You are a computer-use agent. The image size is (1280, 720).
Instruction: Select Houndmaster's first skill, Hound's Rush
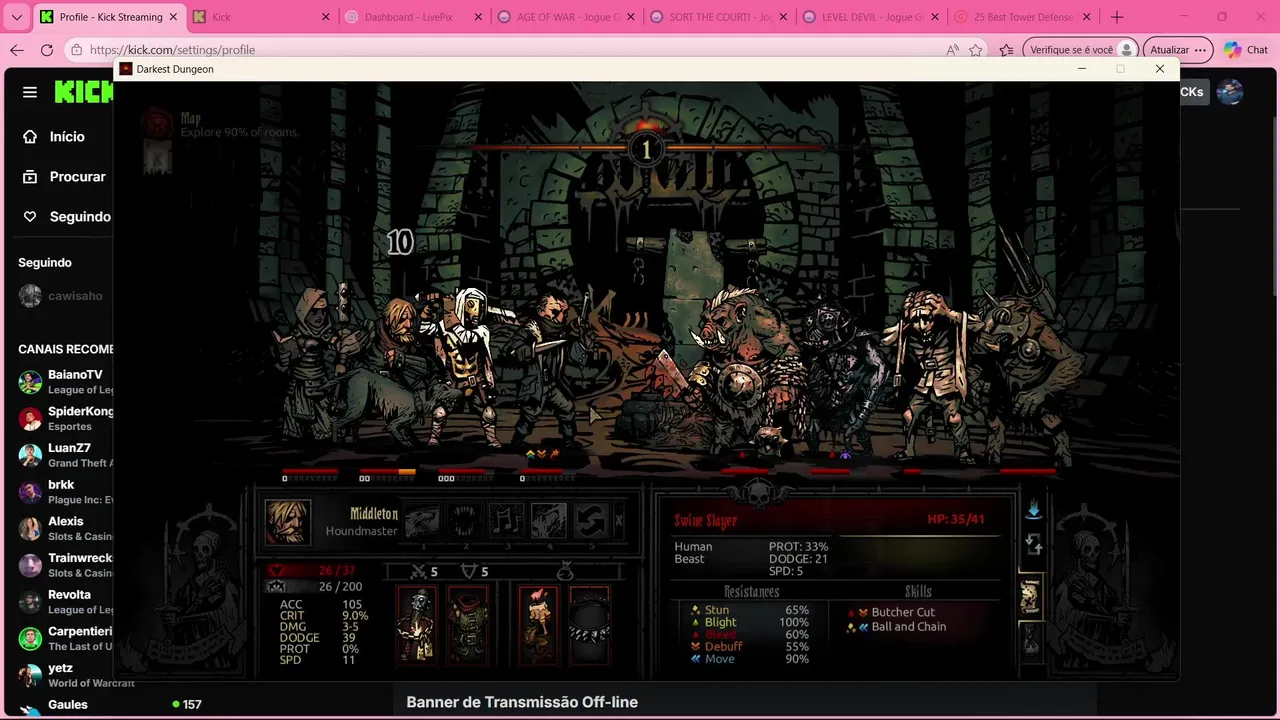422,520
